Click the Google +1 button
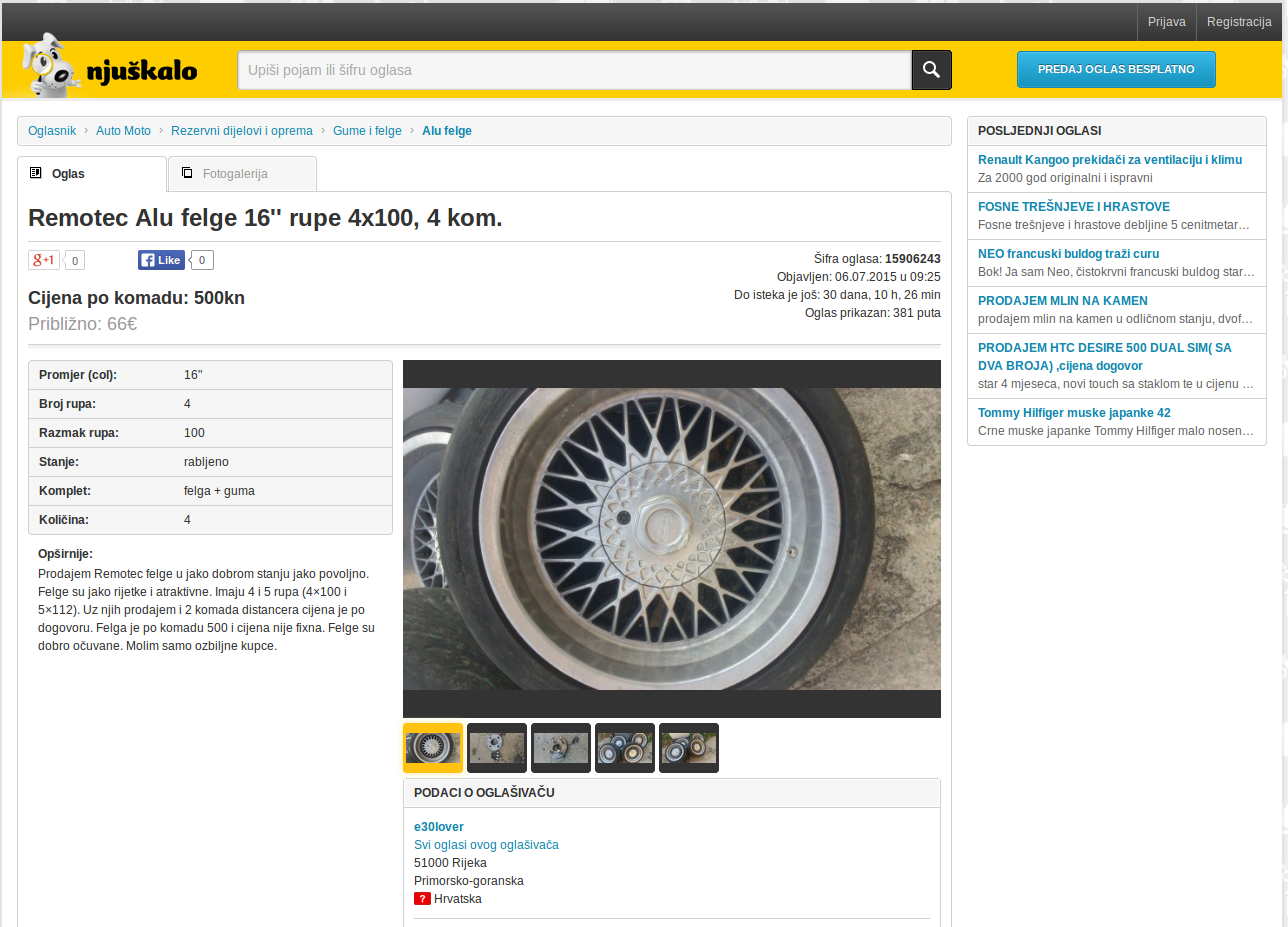1288x927 pixels. (x=44, y=261)
